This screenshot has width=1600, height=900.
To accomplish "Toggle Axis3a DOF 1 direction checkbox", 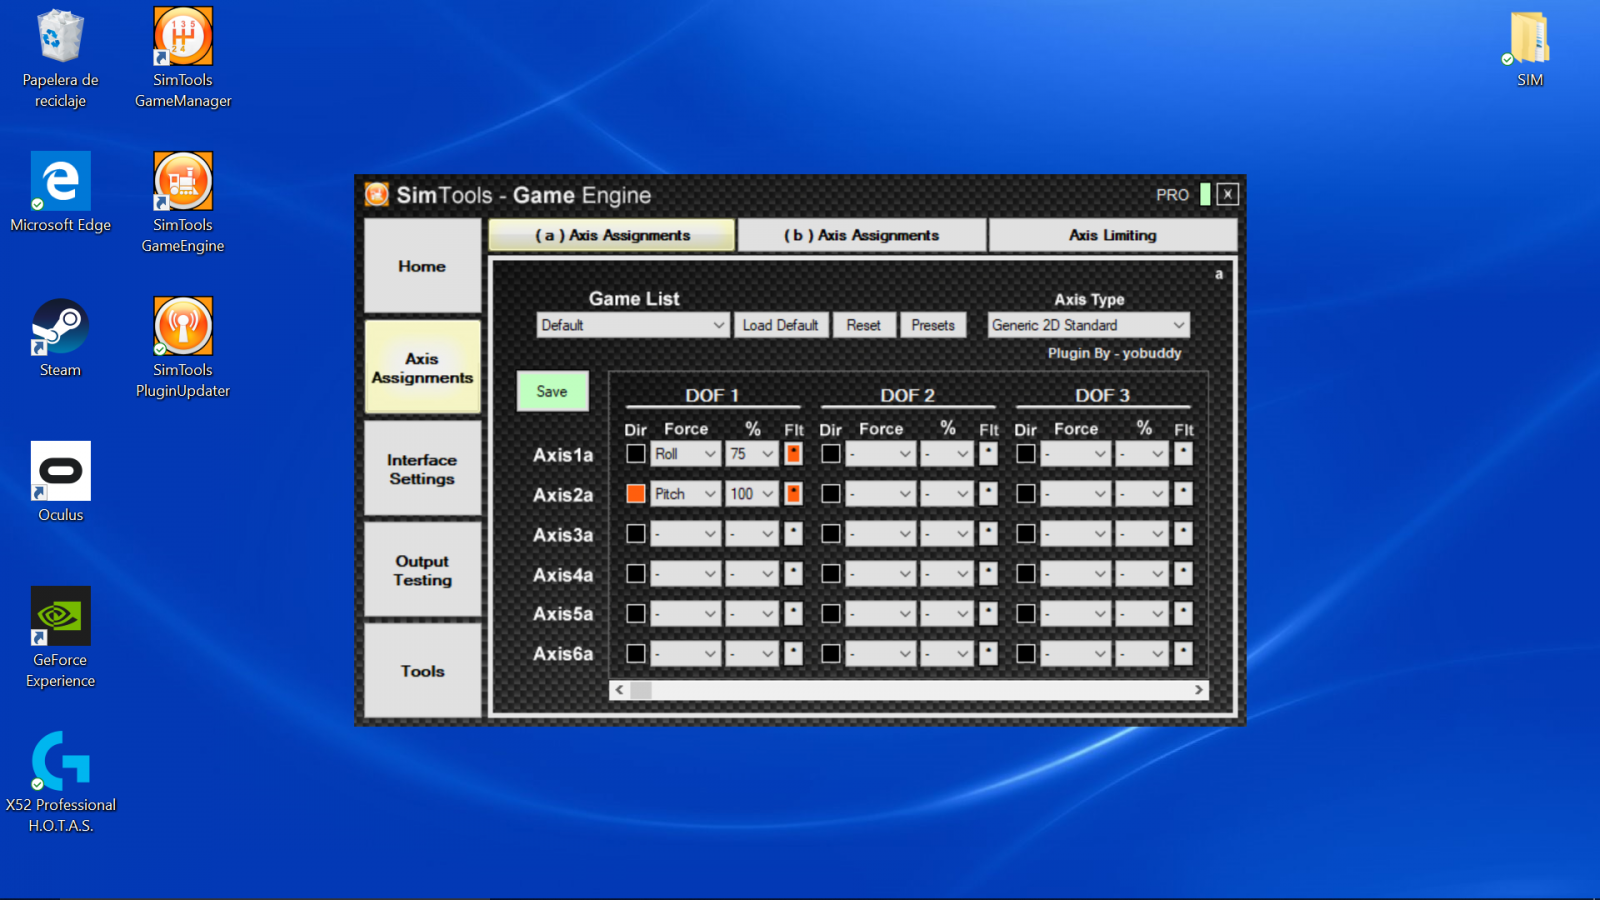I will (635, 534).
